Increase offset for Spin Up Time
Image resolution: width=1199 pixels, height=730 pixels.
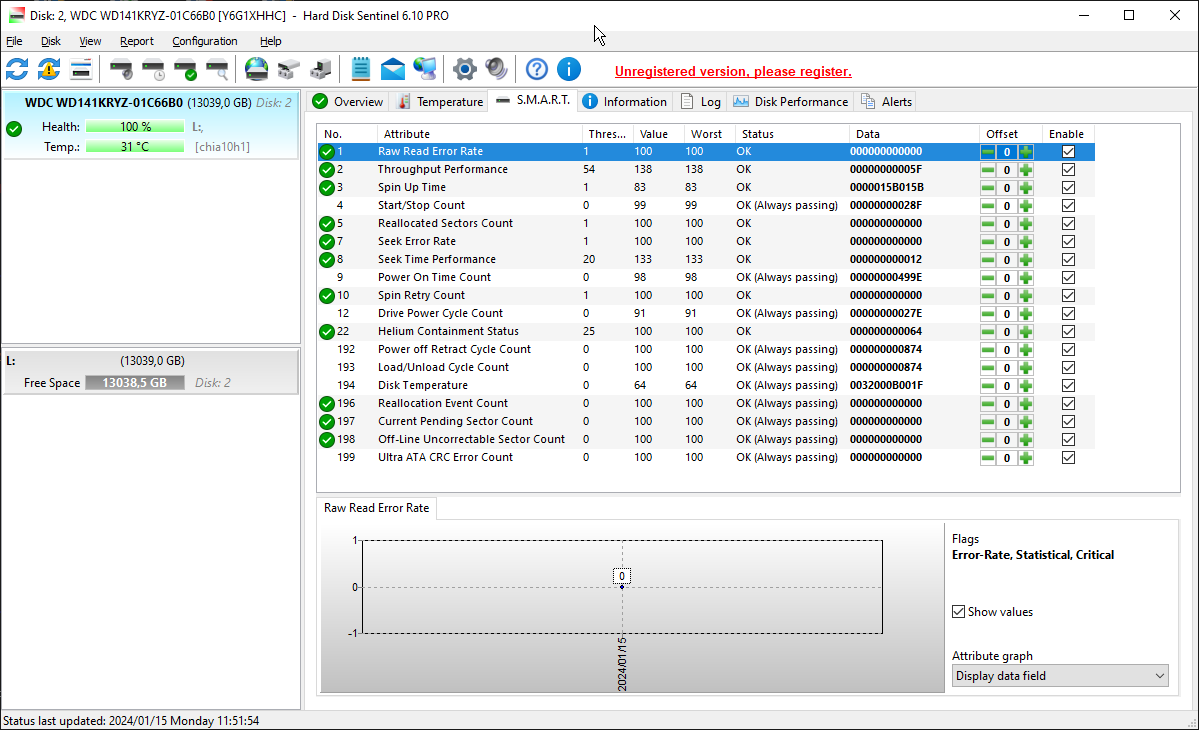1026,187
